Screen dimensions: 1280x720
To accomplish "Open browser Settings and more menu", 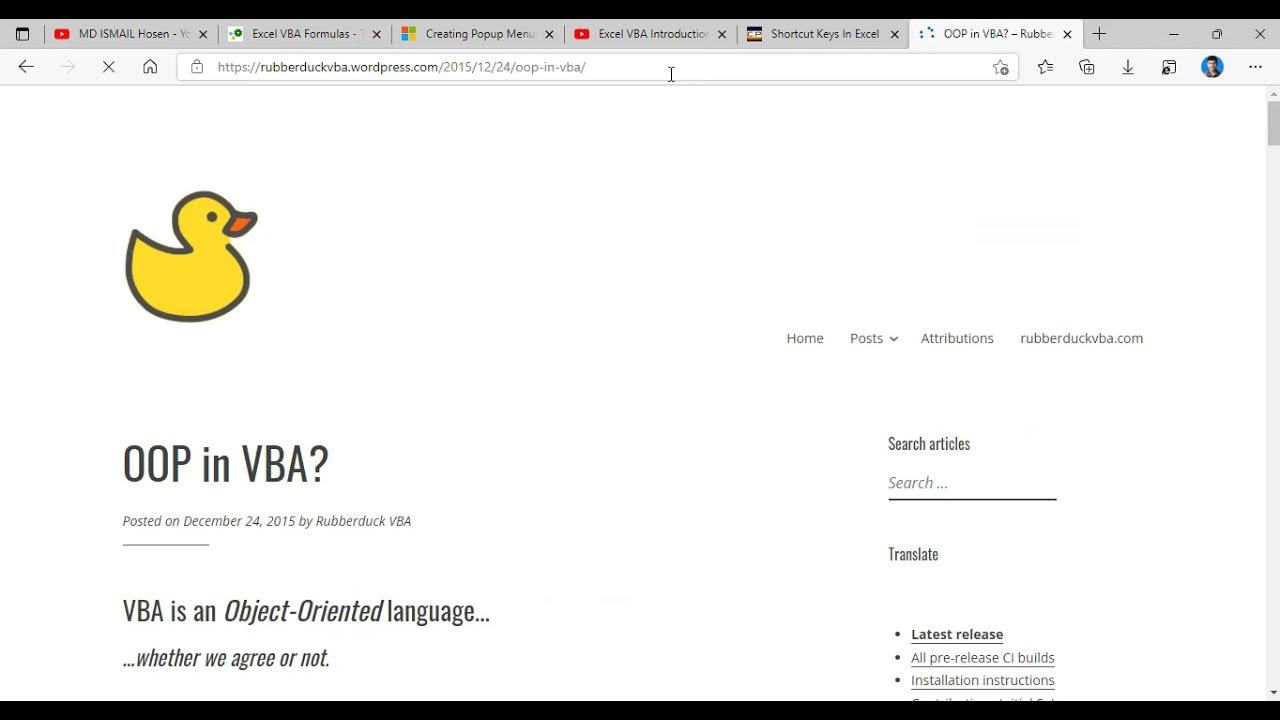I will point(1256,67).
